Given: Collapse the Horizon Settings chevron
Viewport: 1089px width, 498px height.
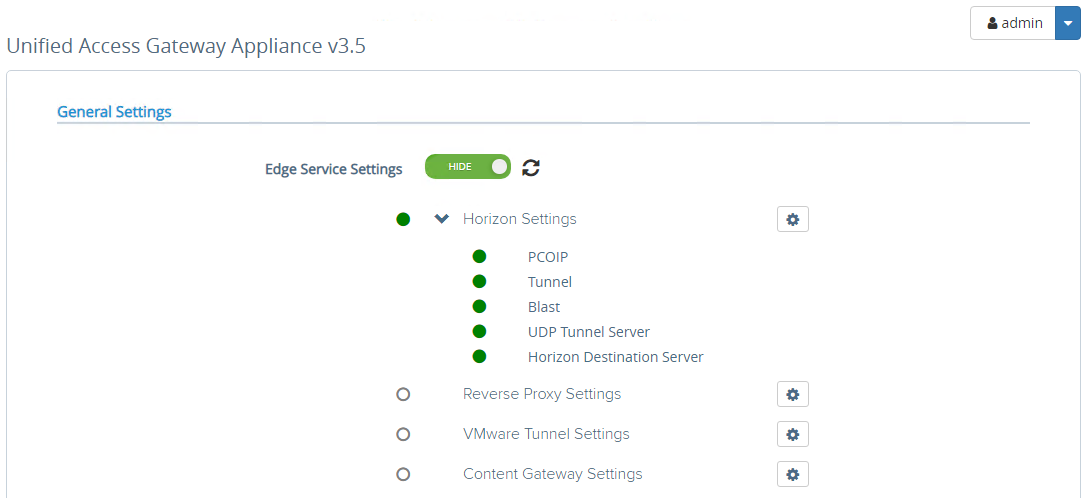Looking at the screenshot, I should point(442,219).
